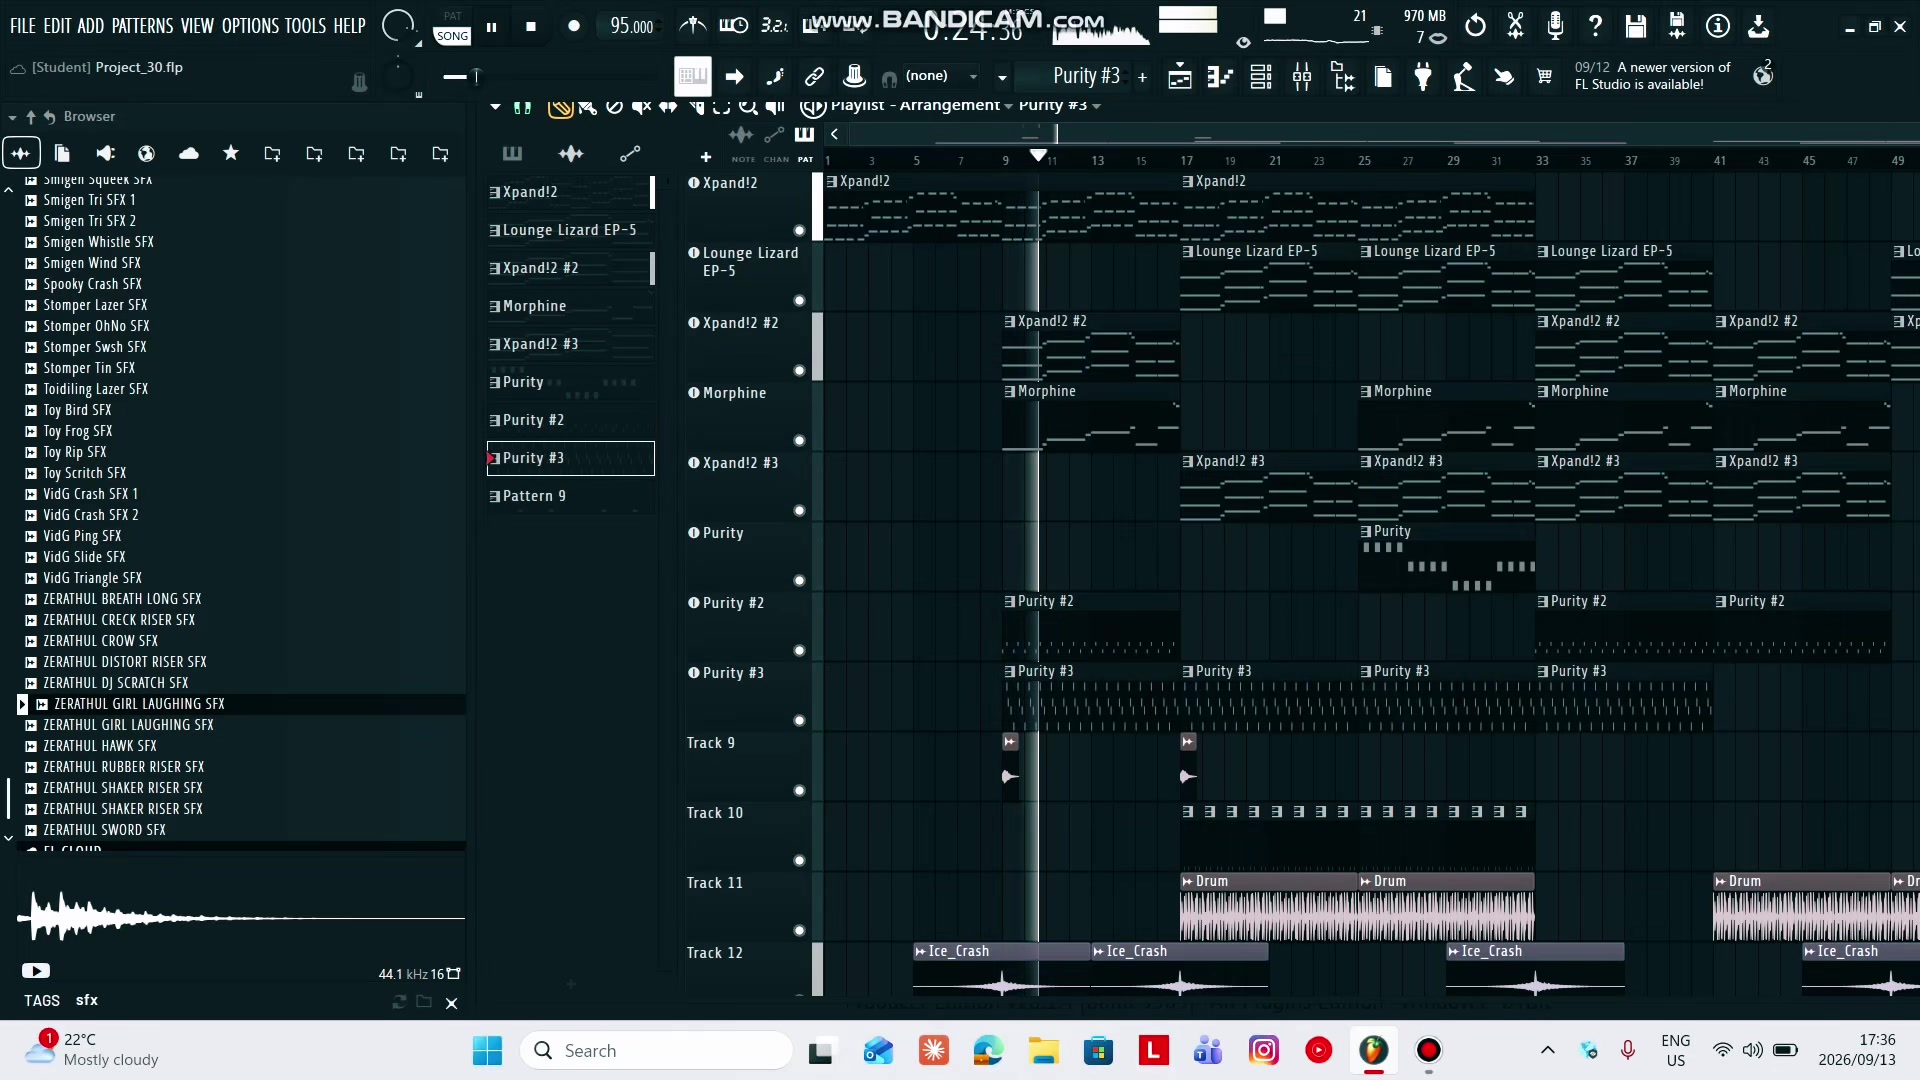Viewport: 1920px width, 1080px height.
Task: Click the news globe icon with badge
Action: click(x=1763, y=75)
